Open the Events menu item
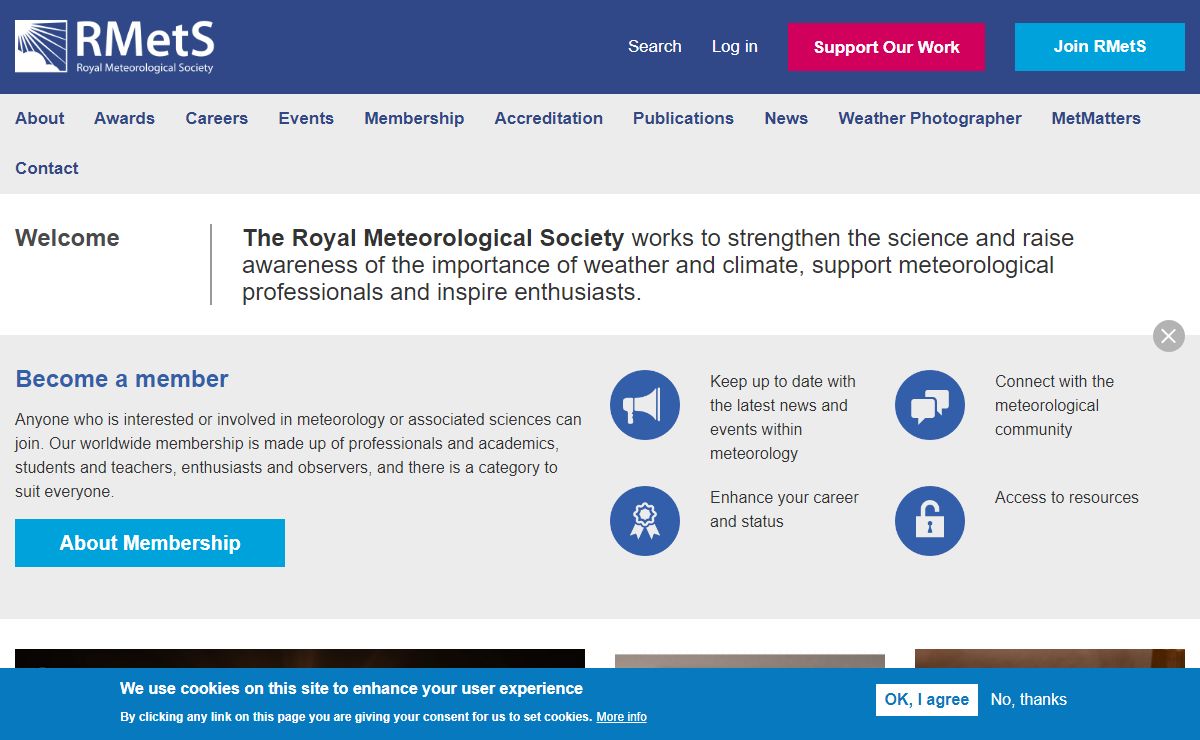The image size is (1200, 740). pyautogui.click(x=306, y=118)
